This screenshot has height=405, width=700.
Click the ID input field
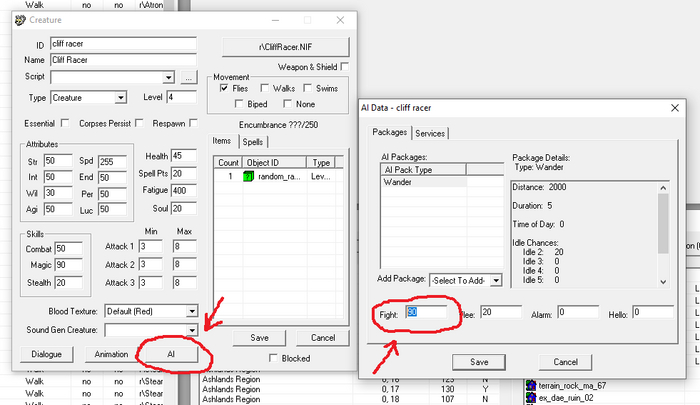pos(124,44)
